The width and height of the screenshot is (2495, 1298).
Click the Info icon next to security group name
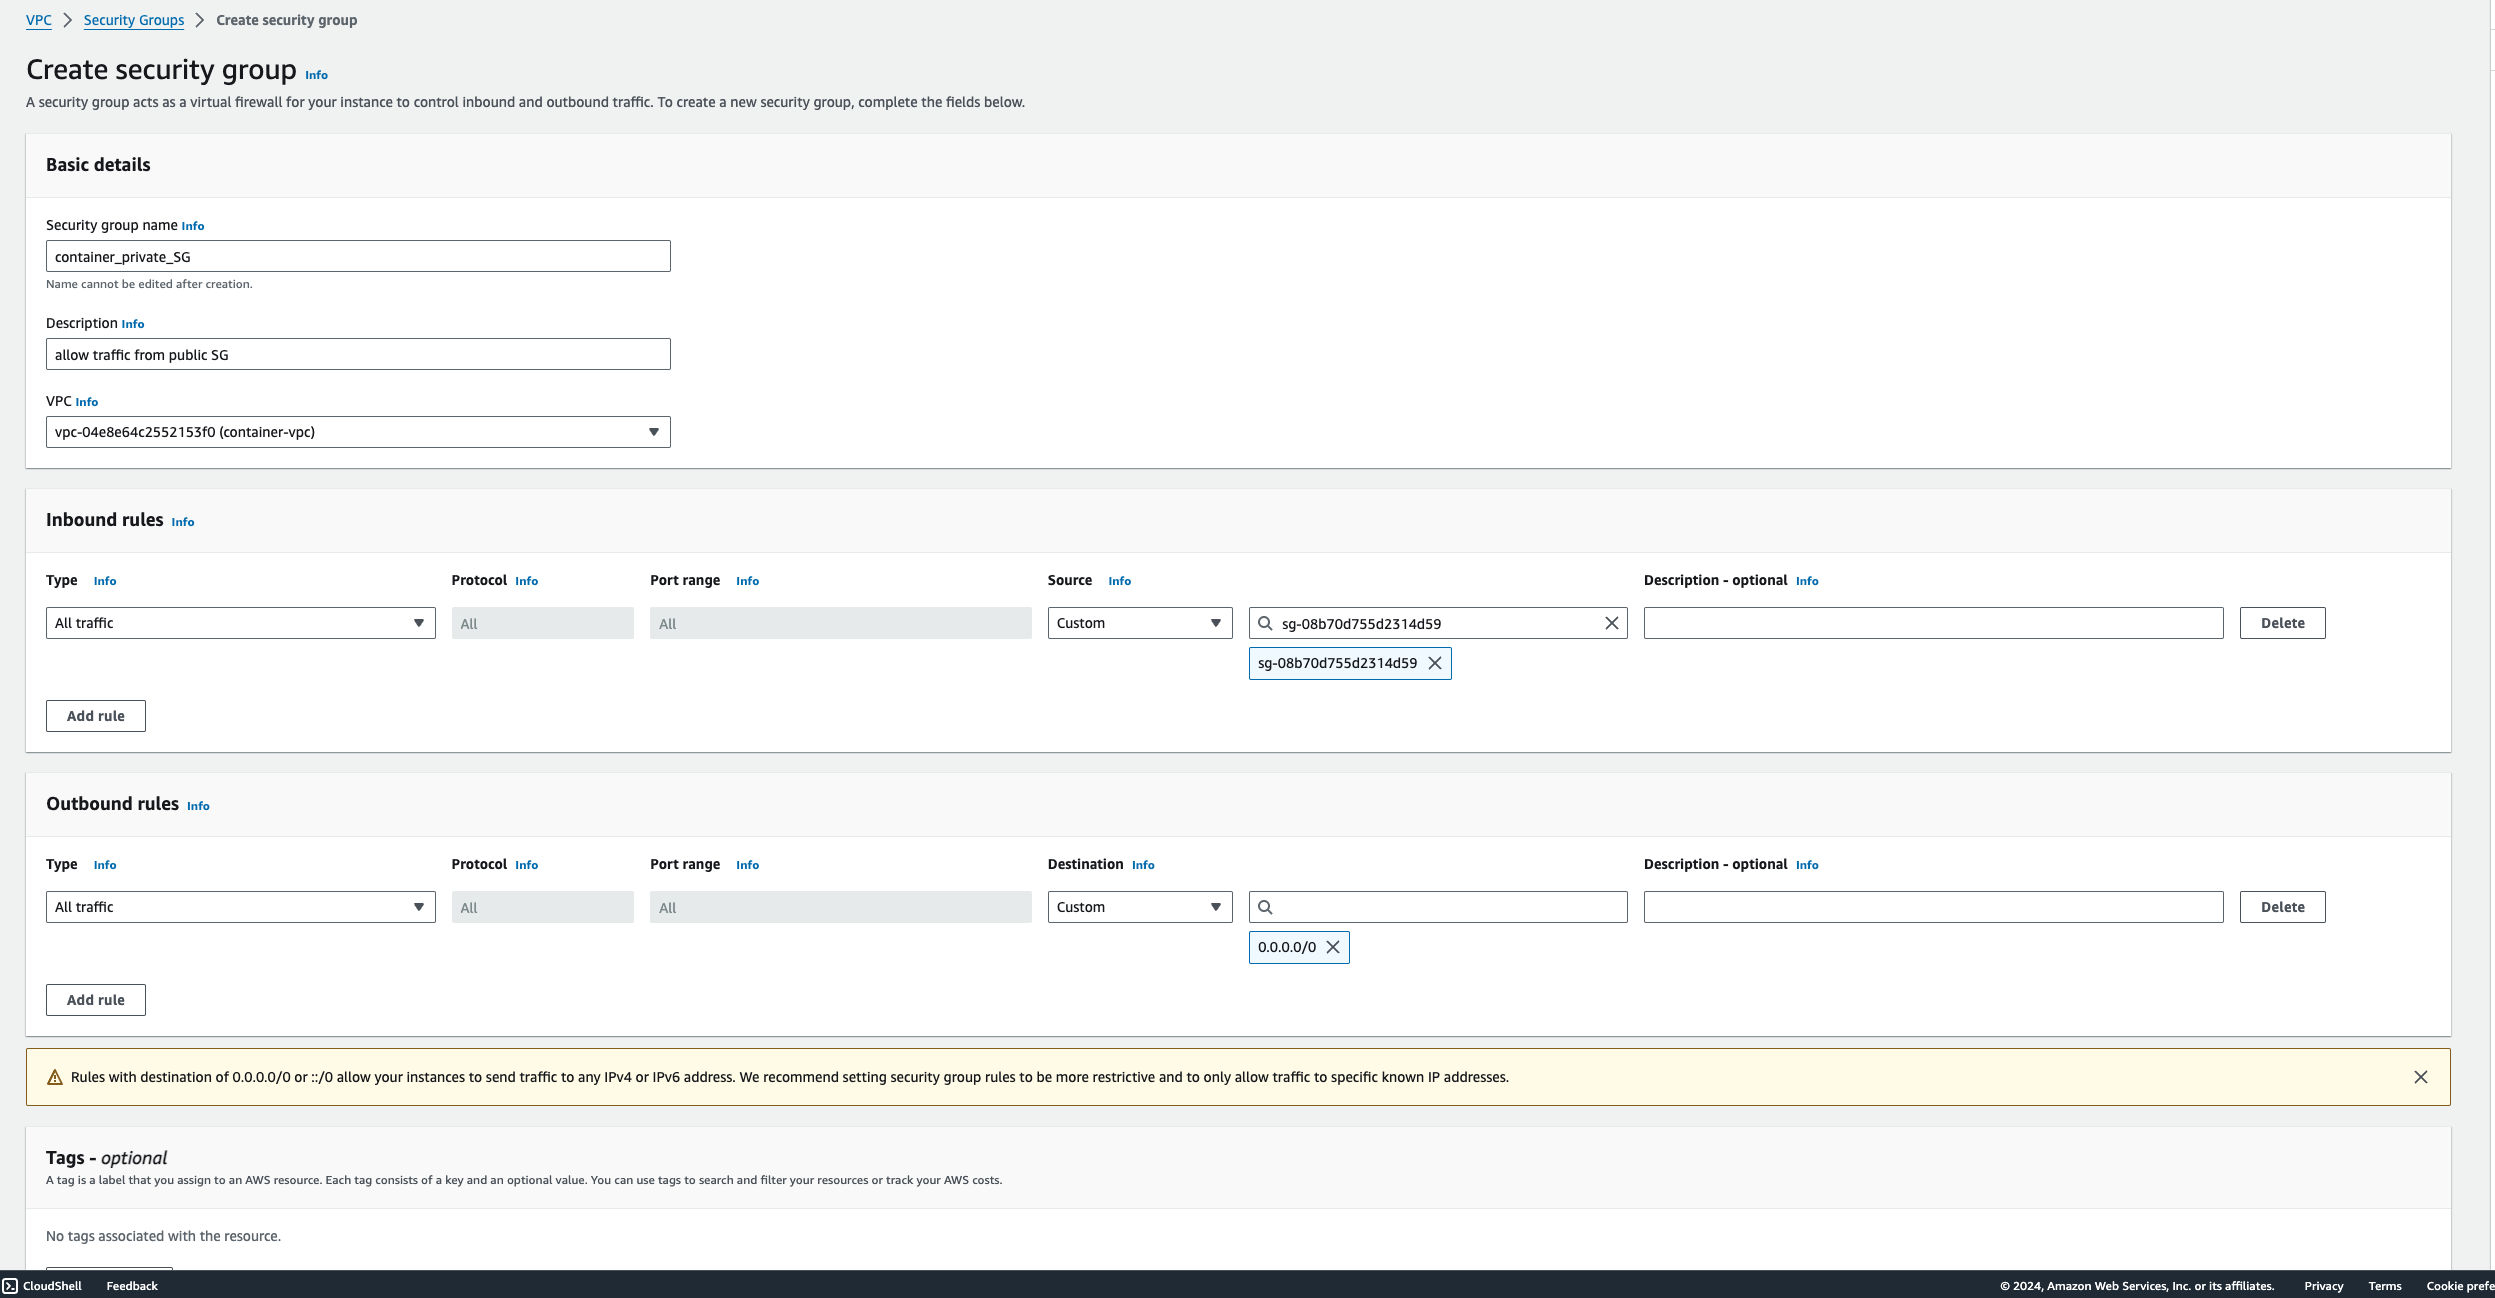[x=193, y=226]
